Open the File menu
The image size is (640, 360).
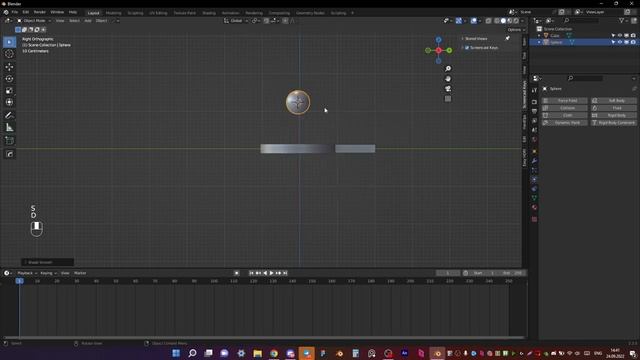click(15, 12)
